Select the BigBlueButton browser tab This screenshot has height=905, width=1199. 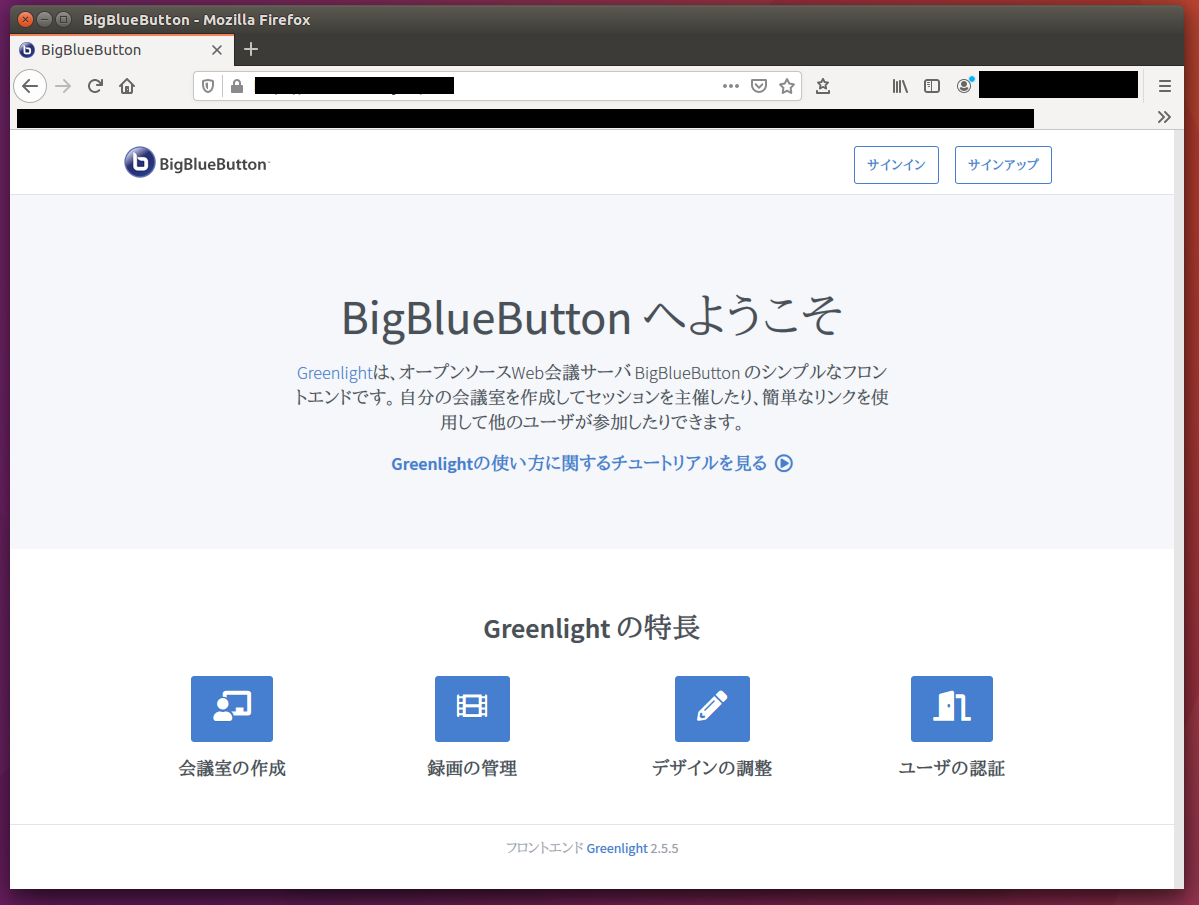click(121, 50)
